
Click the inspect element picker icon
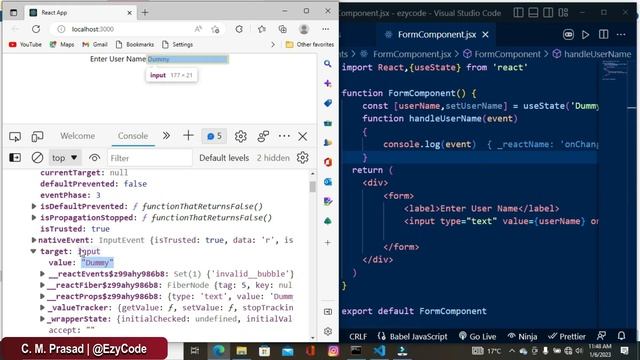tap(15, 136)
